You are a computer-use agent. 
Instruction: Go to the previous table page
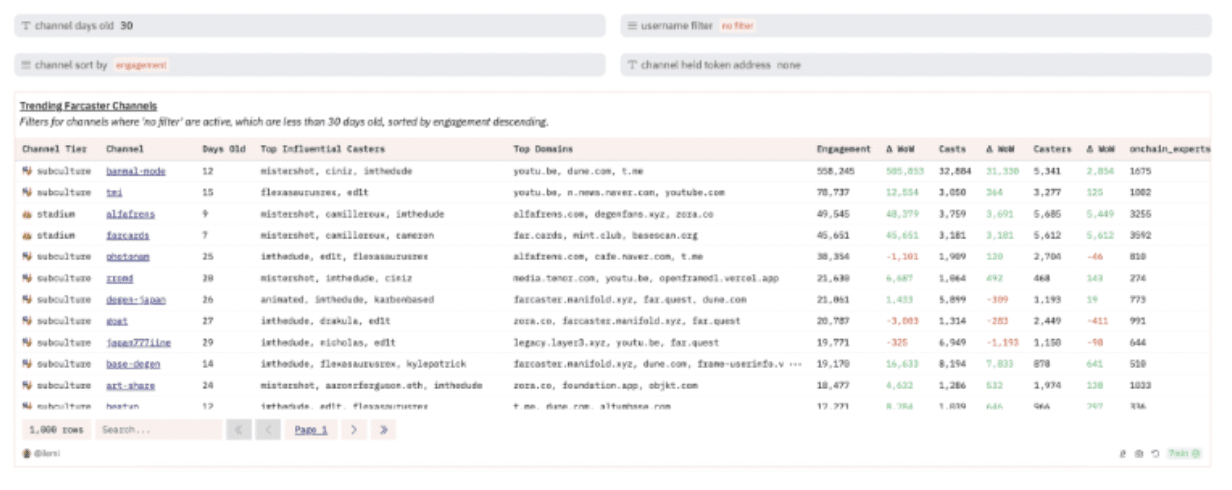(x=268, y=430)
